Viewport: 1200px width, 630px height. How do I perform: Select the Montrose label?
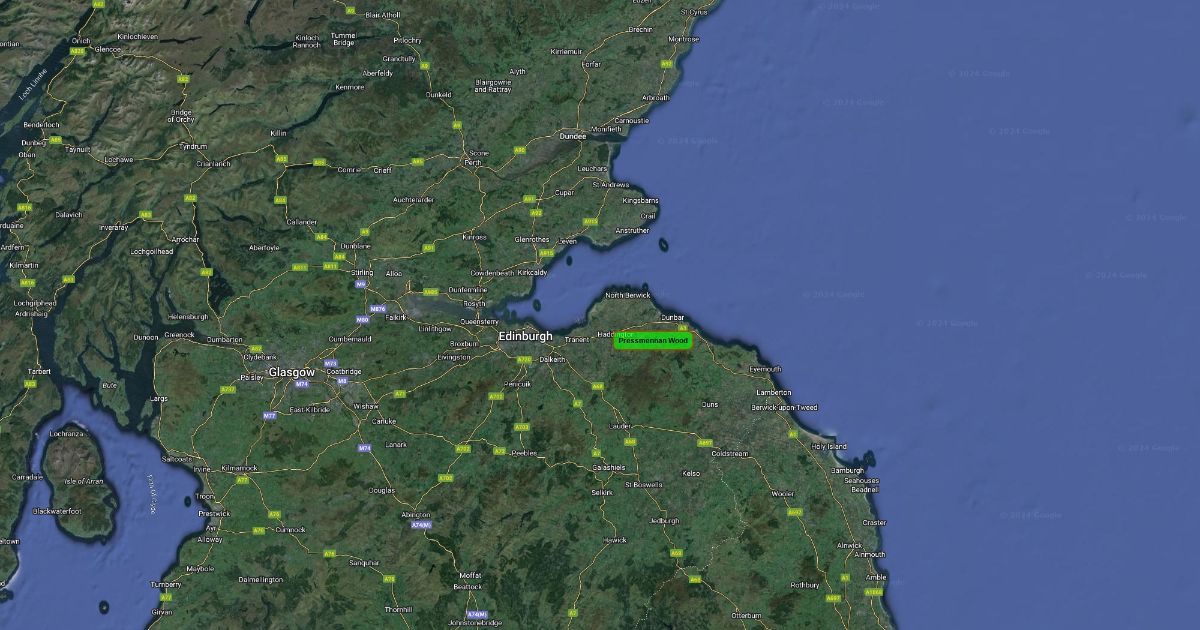pyautogui.click(x=684, y=39)
